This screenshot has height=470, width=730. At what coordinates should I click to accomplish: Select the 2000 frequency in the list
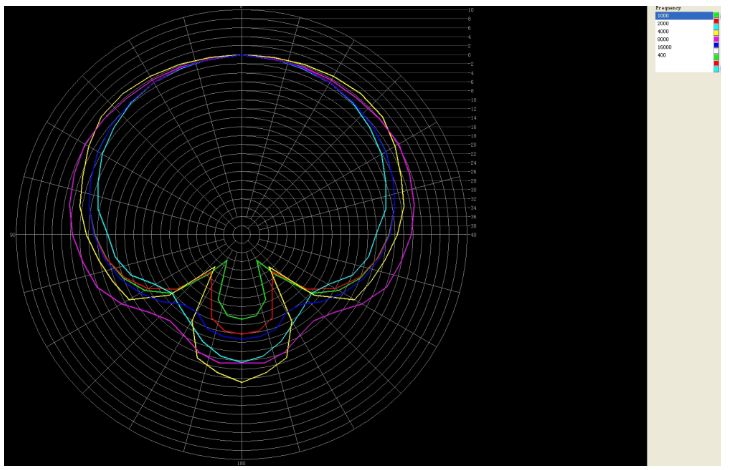pyautogui.click(x=664, y=24)
